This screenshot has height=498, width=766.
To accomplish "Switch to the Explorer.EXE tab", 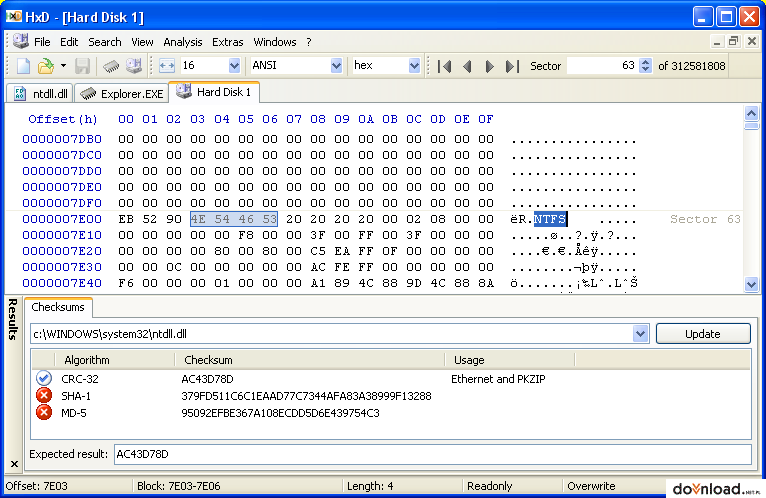I will coord(121,93).
